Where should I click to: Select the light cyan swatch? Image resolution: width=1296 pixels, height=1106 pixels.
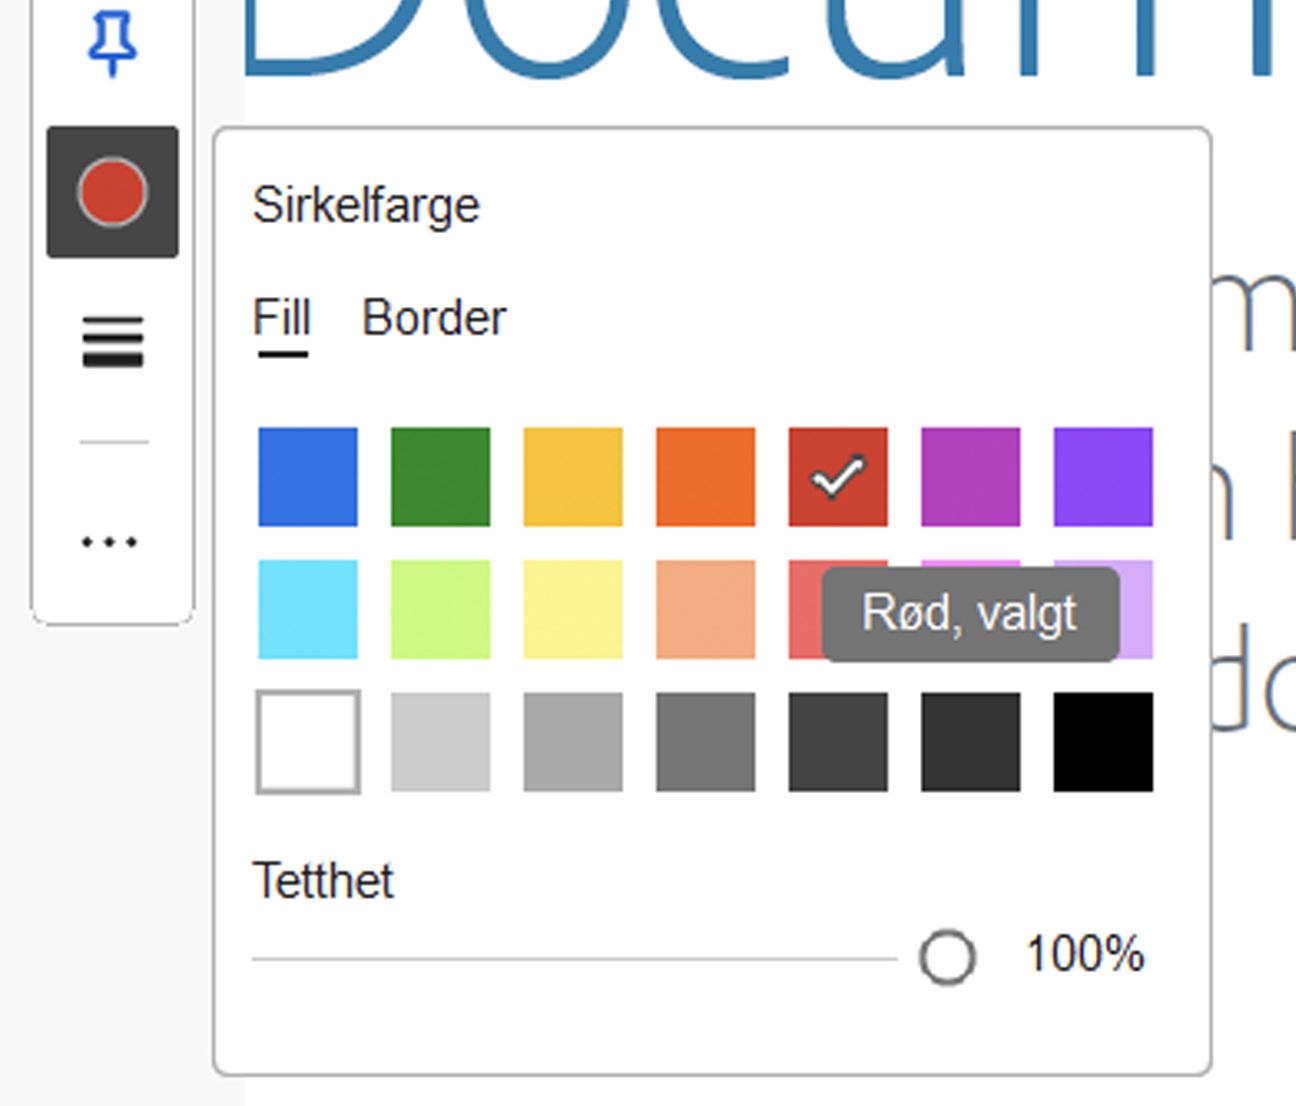[308, 610]
